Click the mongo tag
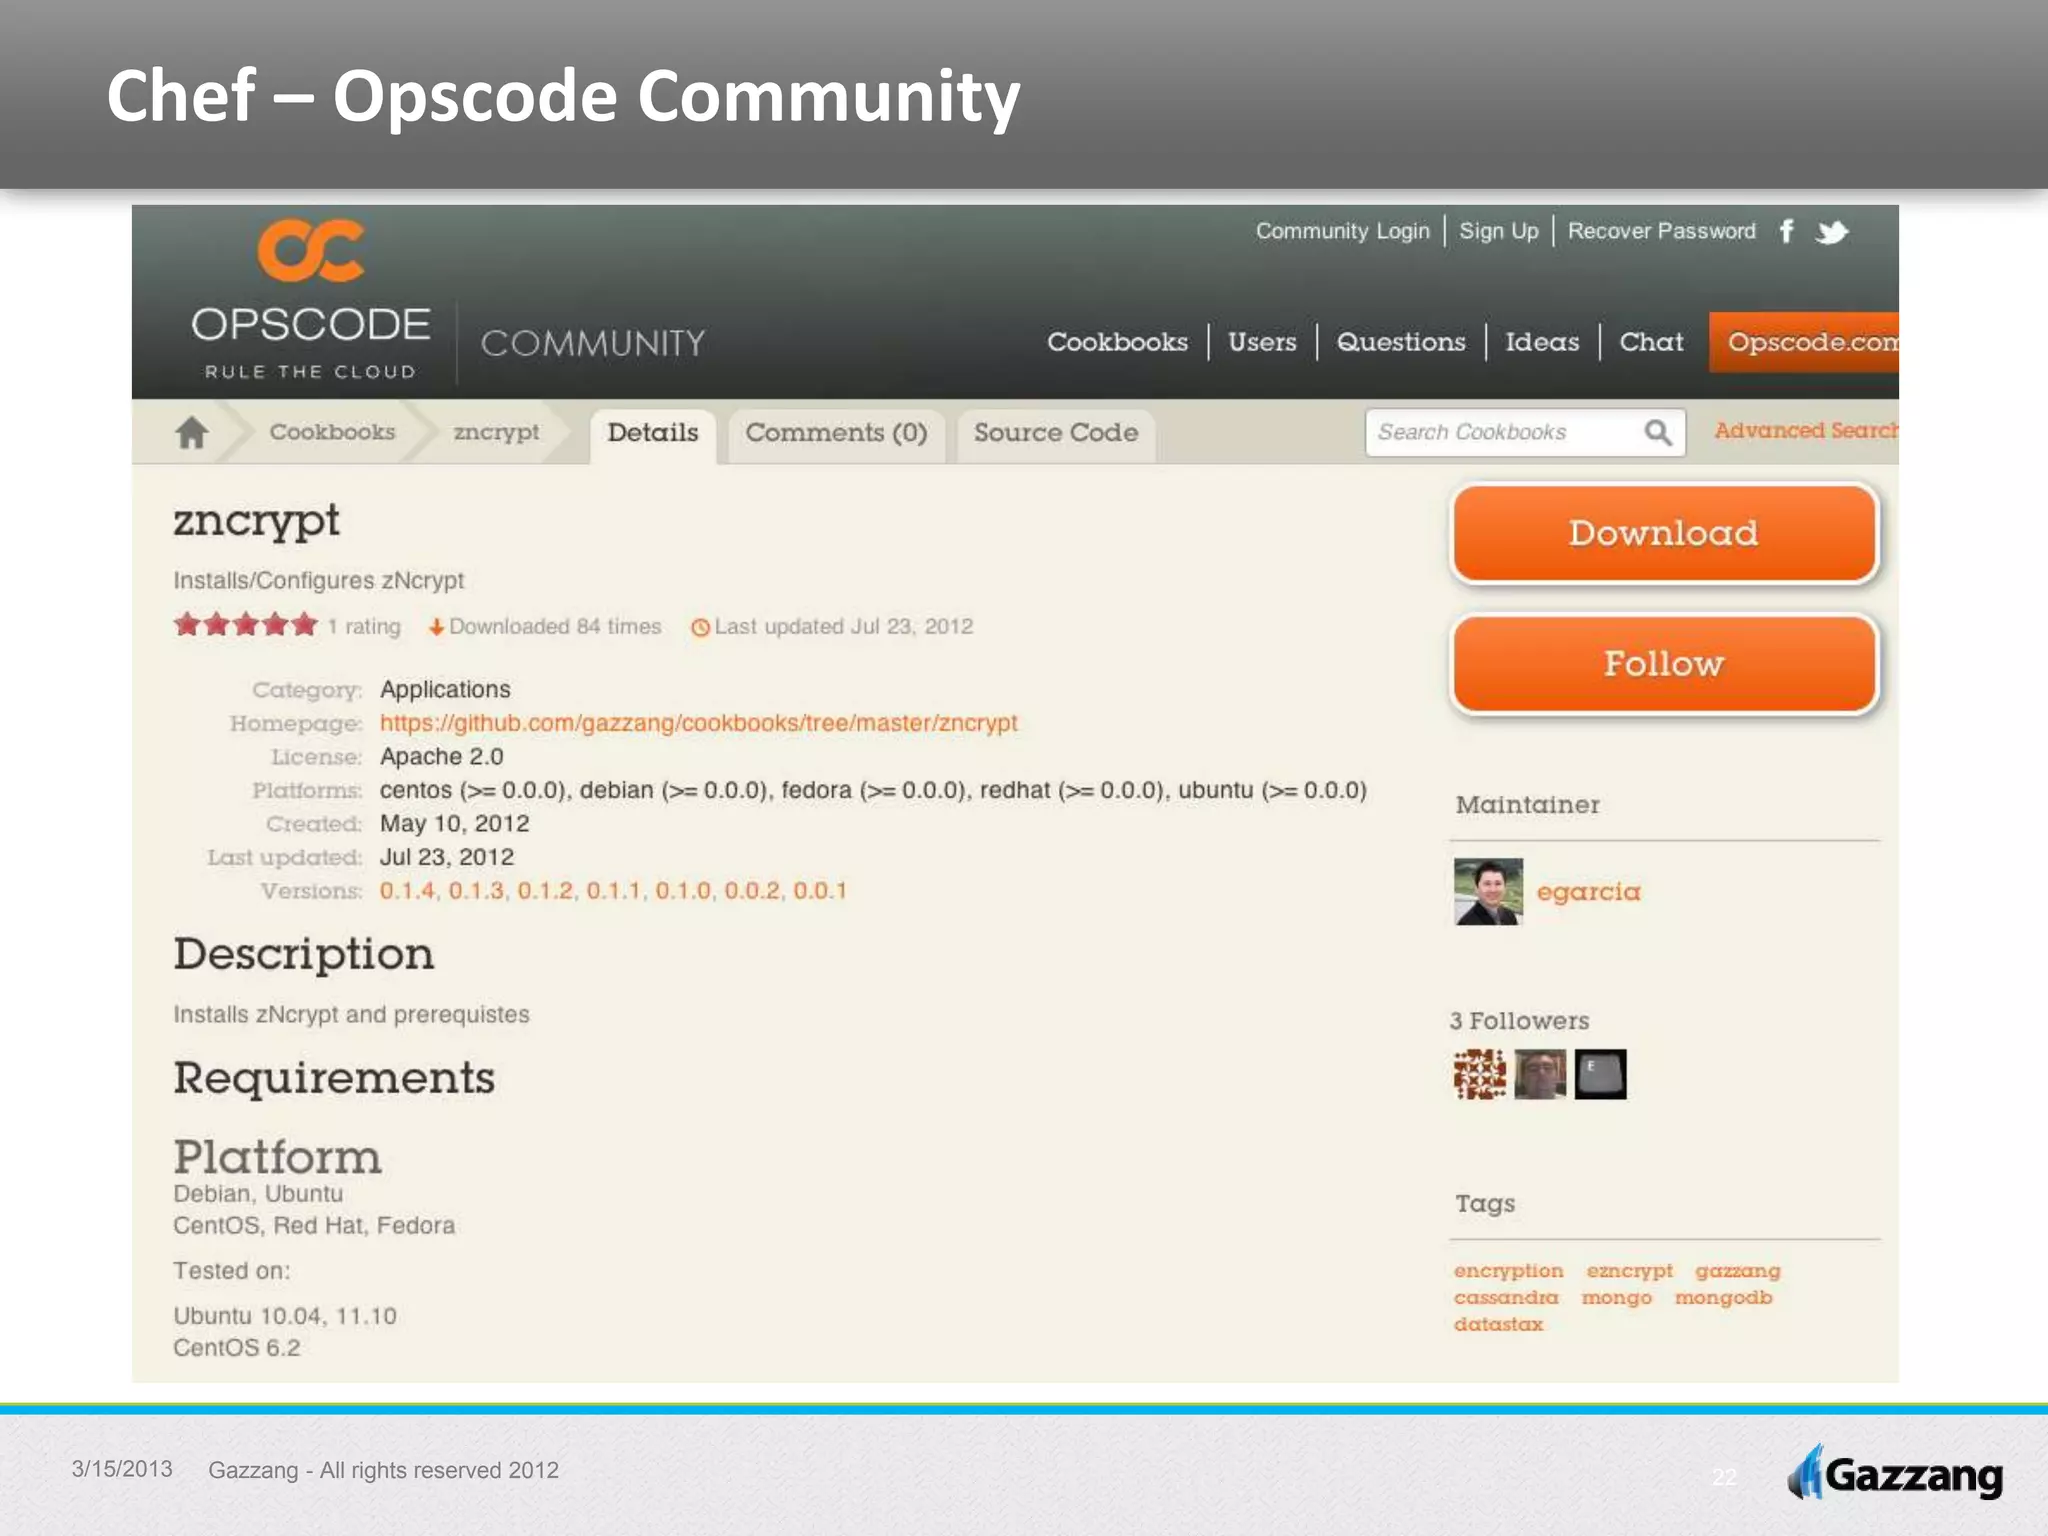Viewport: 2048px width, 1536px height. 1616,1298
